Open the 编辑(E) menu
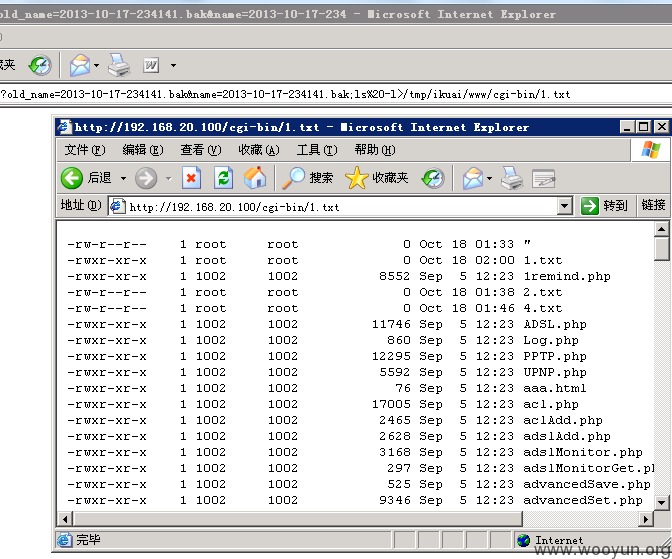 click(143, 150)
